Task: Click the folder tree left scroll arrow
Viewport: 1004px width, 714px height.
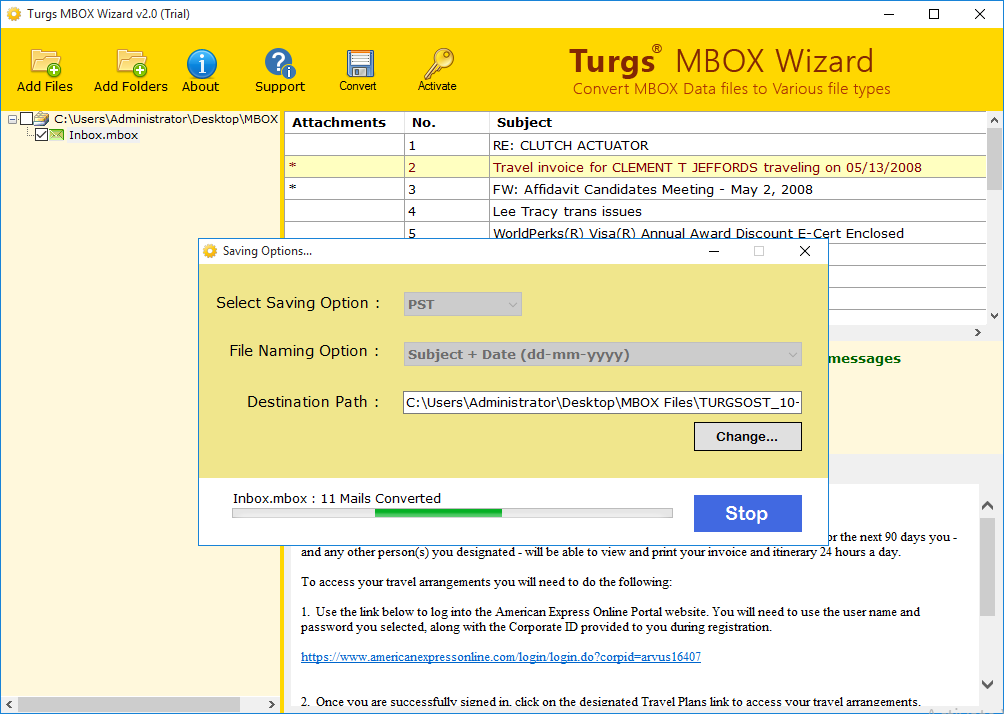Action: point(9,704)
